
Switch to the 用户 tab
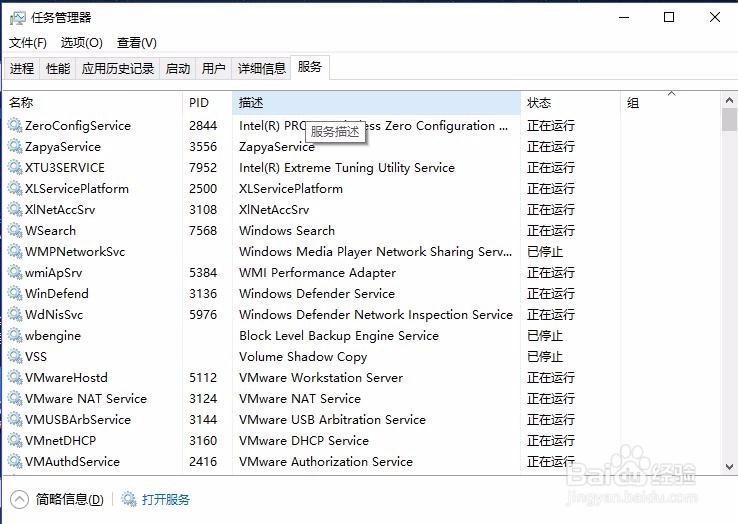click(214, 69)
